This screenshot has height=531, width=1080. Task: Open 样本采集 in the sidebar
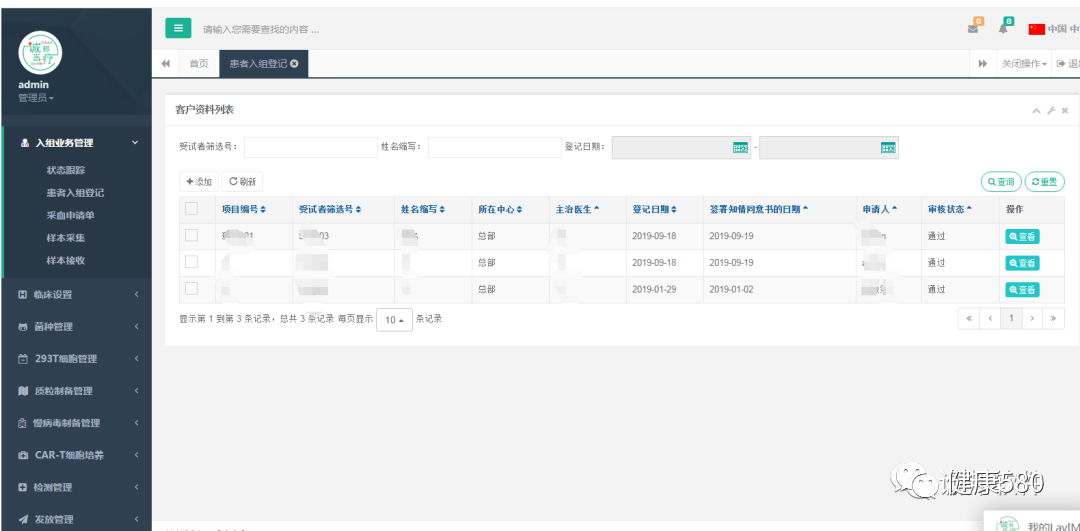coord(66,238)
